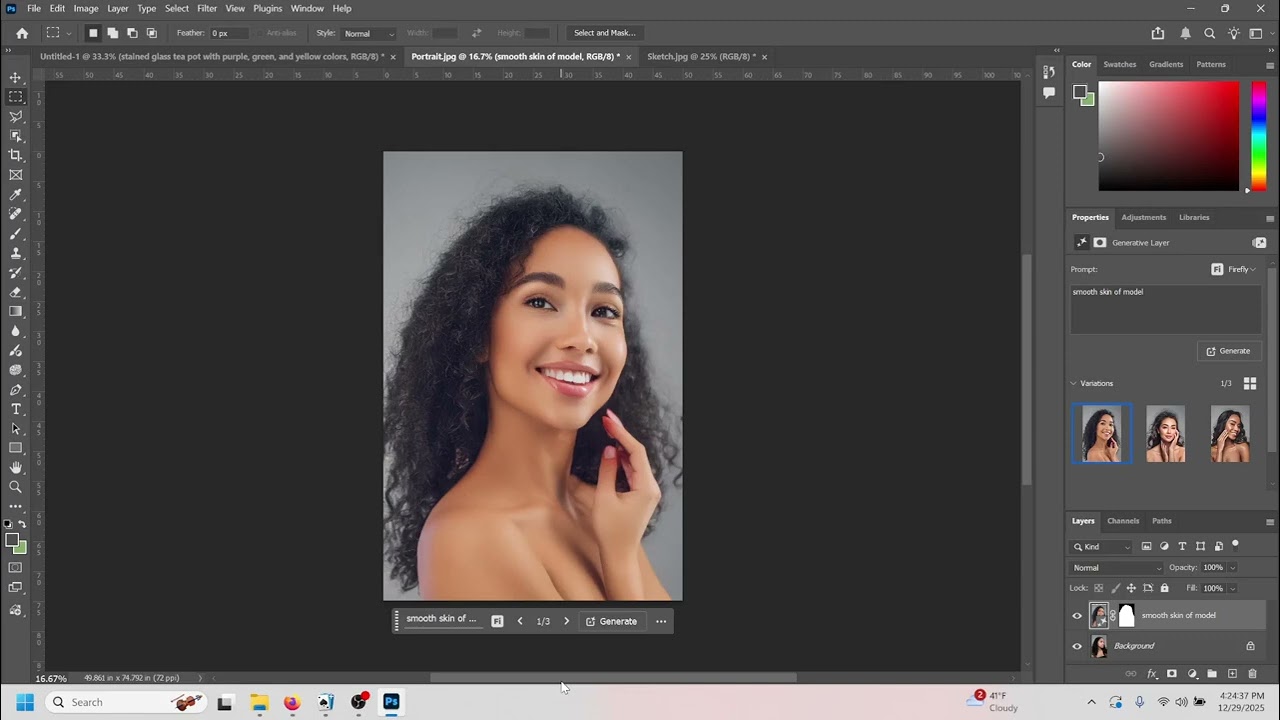
Task: Click the Share icon in options bar
Action: tap(1157, 33)
